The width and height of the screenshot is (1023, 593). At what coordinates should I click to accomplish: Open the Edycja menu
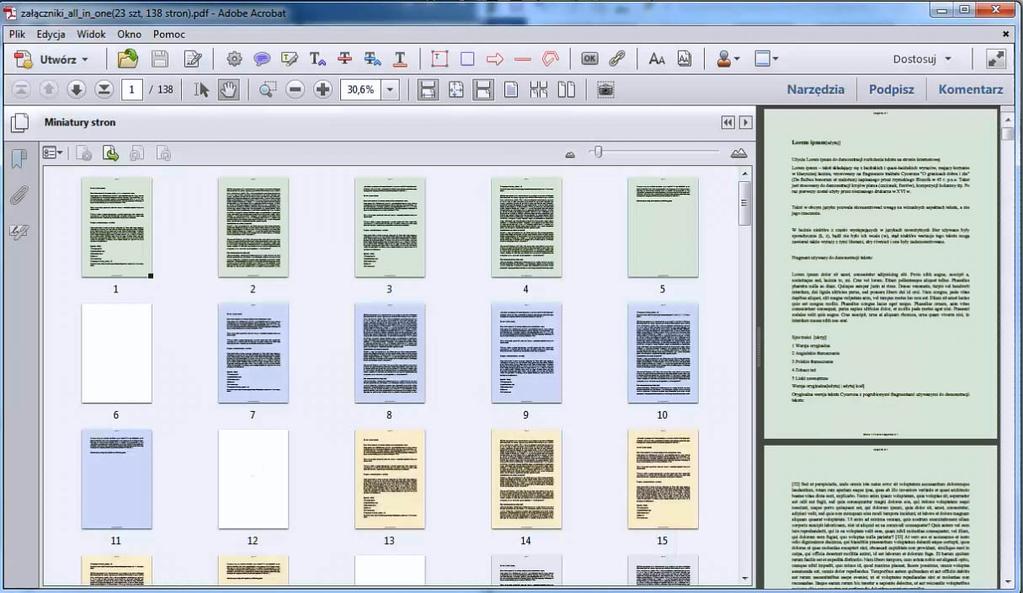point(50,34)
